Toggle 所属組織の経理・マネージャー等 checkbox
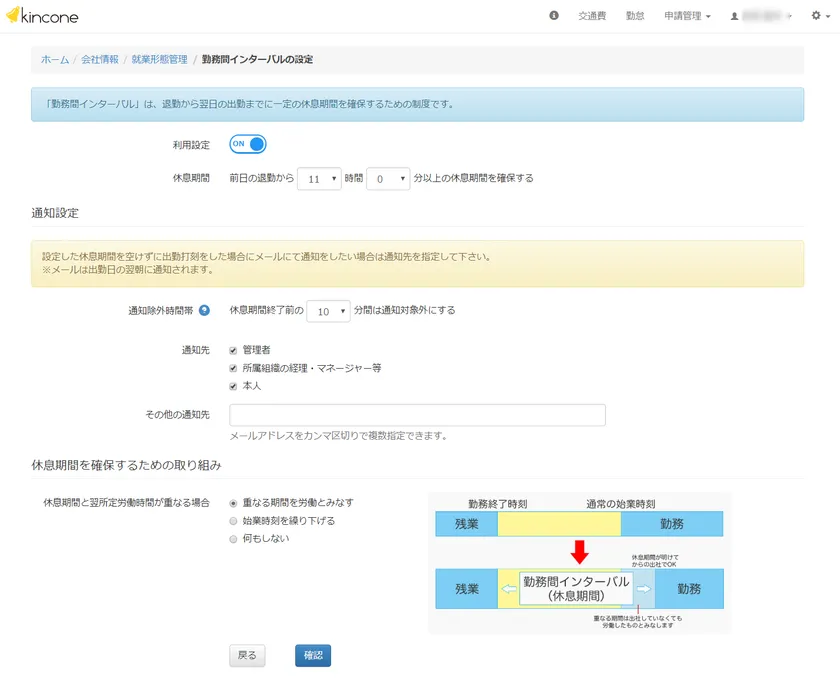The height and width of the screenshot is (681, 840). pyautogui.click(x=233, y=368)
